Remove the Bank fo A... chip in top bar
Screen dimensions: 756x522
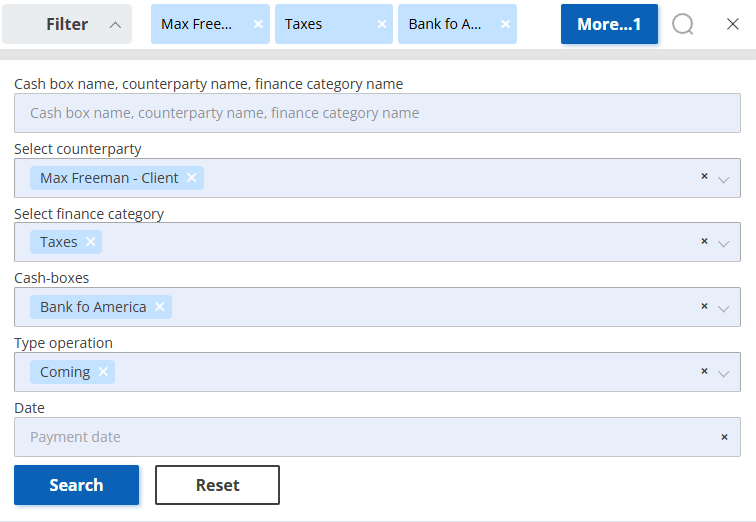pyautogui.click(x=505, y=24)
